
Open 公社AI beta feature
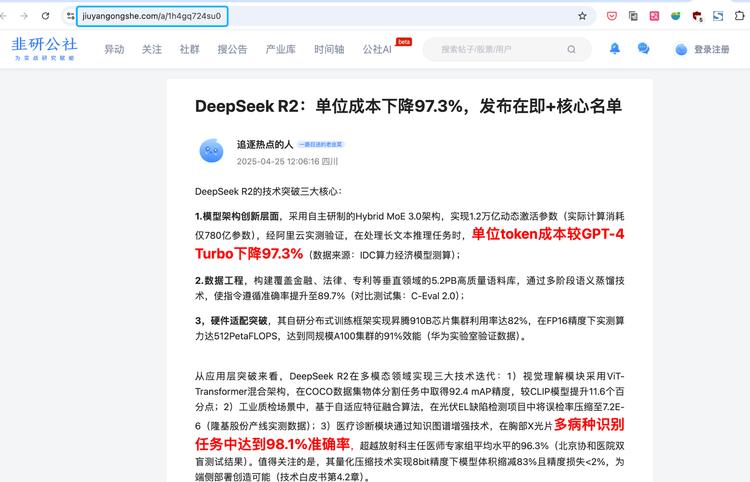(x=378, y=49)
